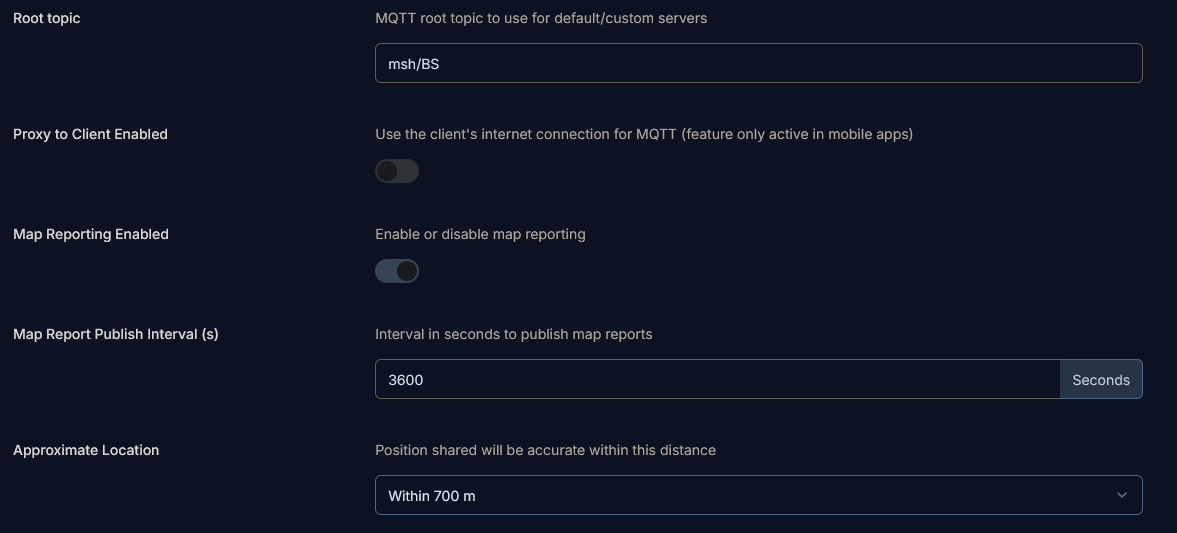Click the Root topic input field

coord(758,63)
